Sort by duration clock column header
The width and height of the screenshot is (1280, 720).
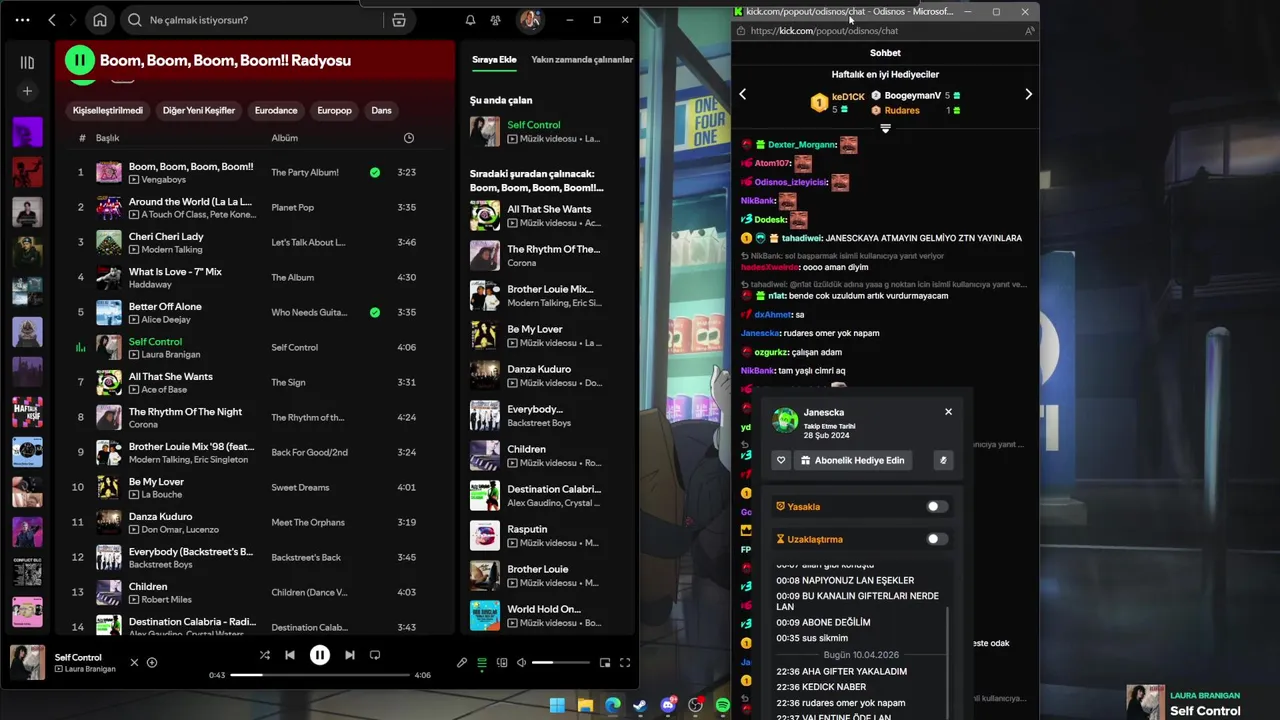tap(409, 138)
